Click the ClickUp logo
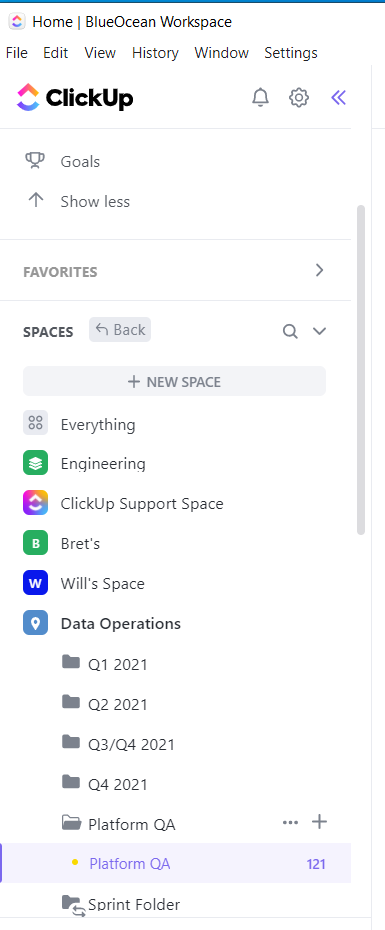Image resolution: width=385 pixels, height=930 pixels. (75, 97)
